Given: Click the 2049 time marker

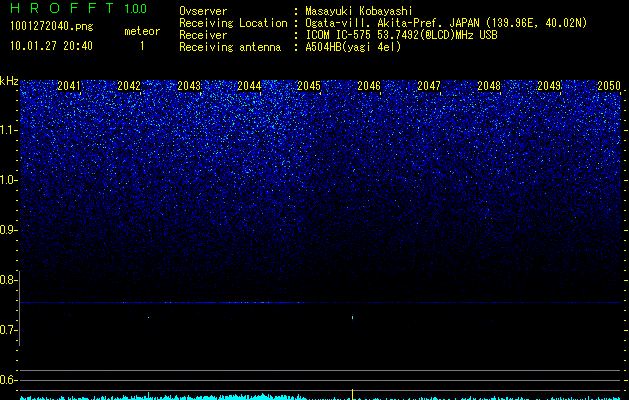Looking at the screenshot, I should click(549, 85).
